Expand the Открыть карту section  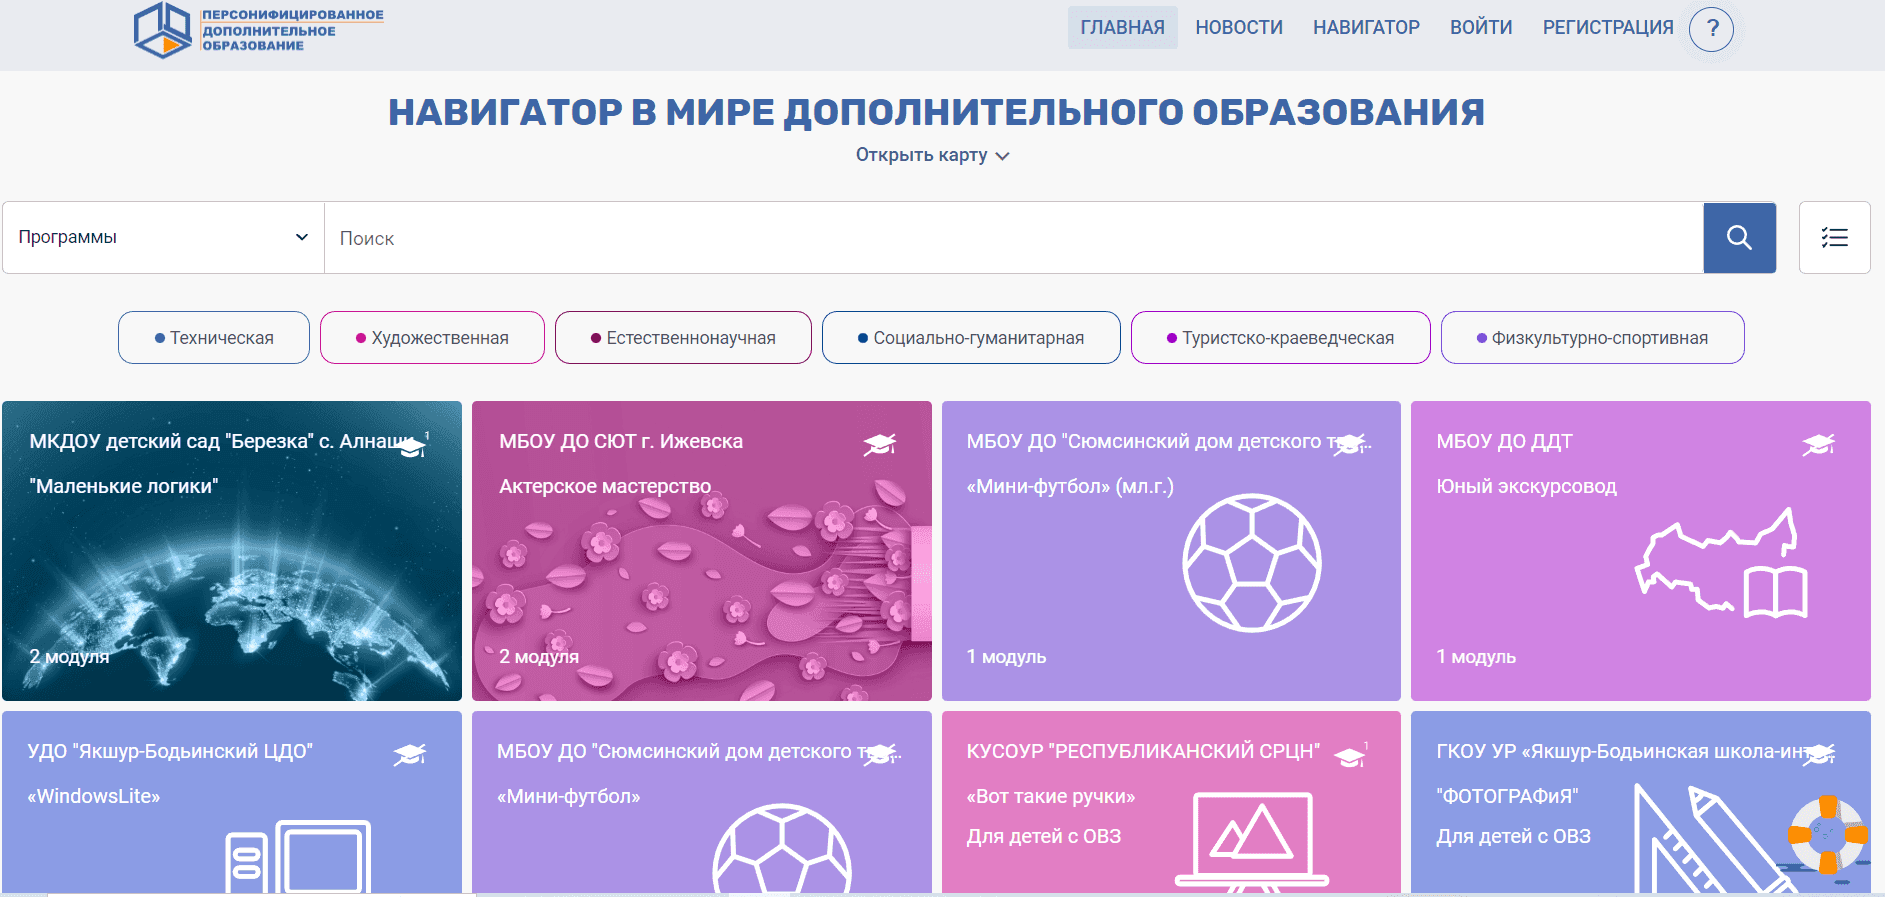pos(932,155)
